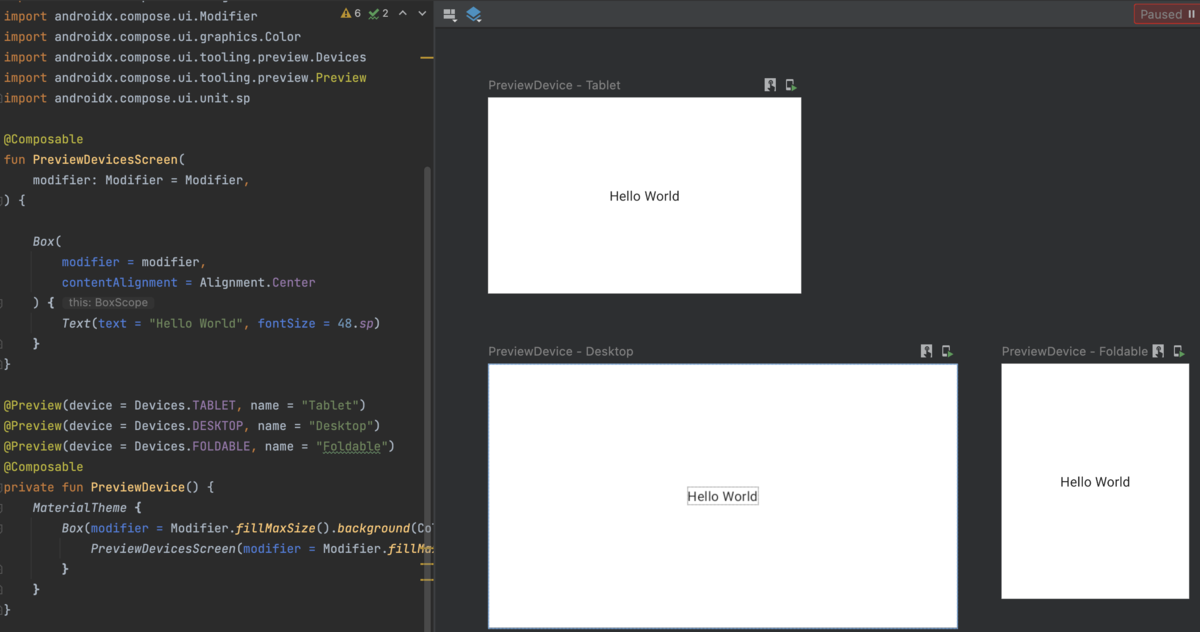
Task: Run the Tablet preview on a device
Action: (x=790, y=85)
